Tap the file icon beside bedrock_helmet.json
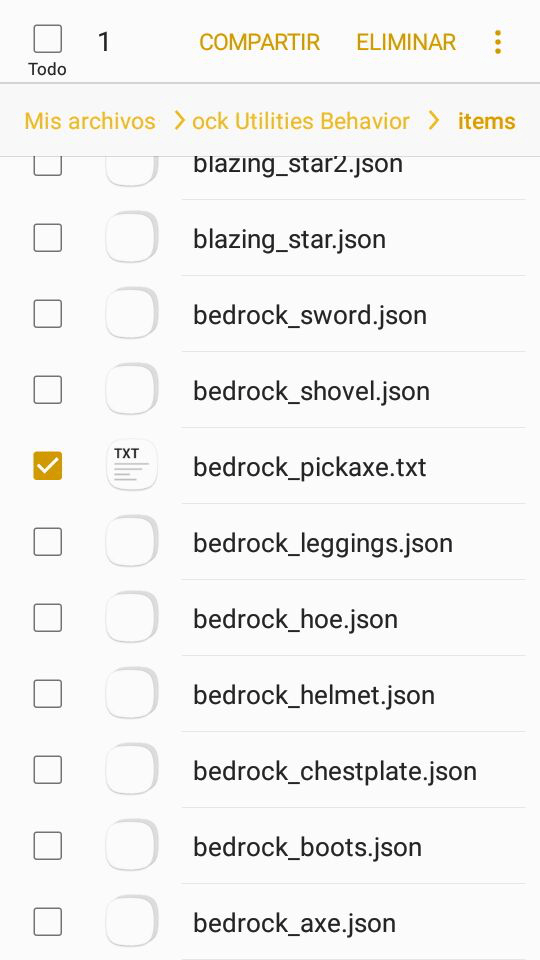Viewport: 540px width, 960px height. tap(132, 694)
